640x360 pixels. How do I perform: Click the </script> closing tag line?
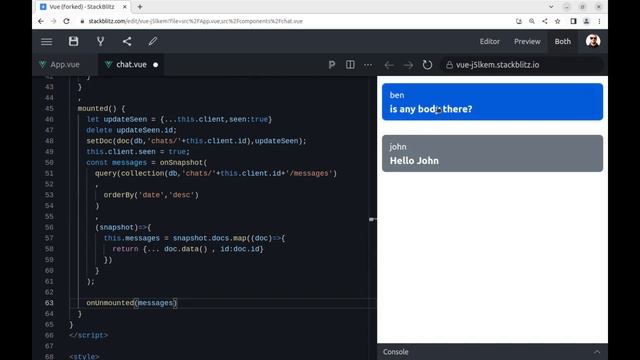click(89, 335)
